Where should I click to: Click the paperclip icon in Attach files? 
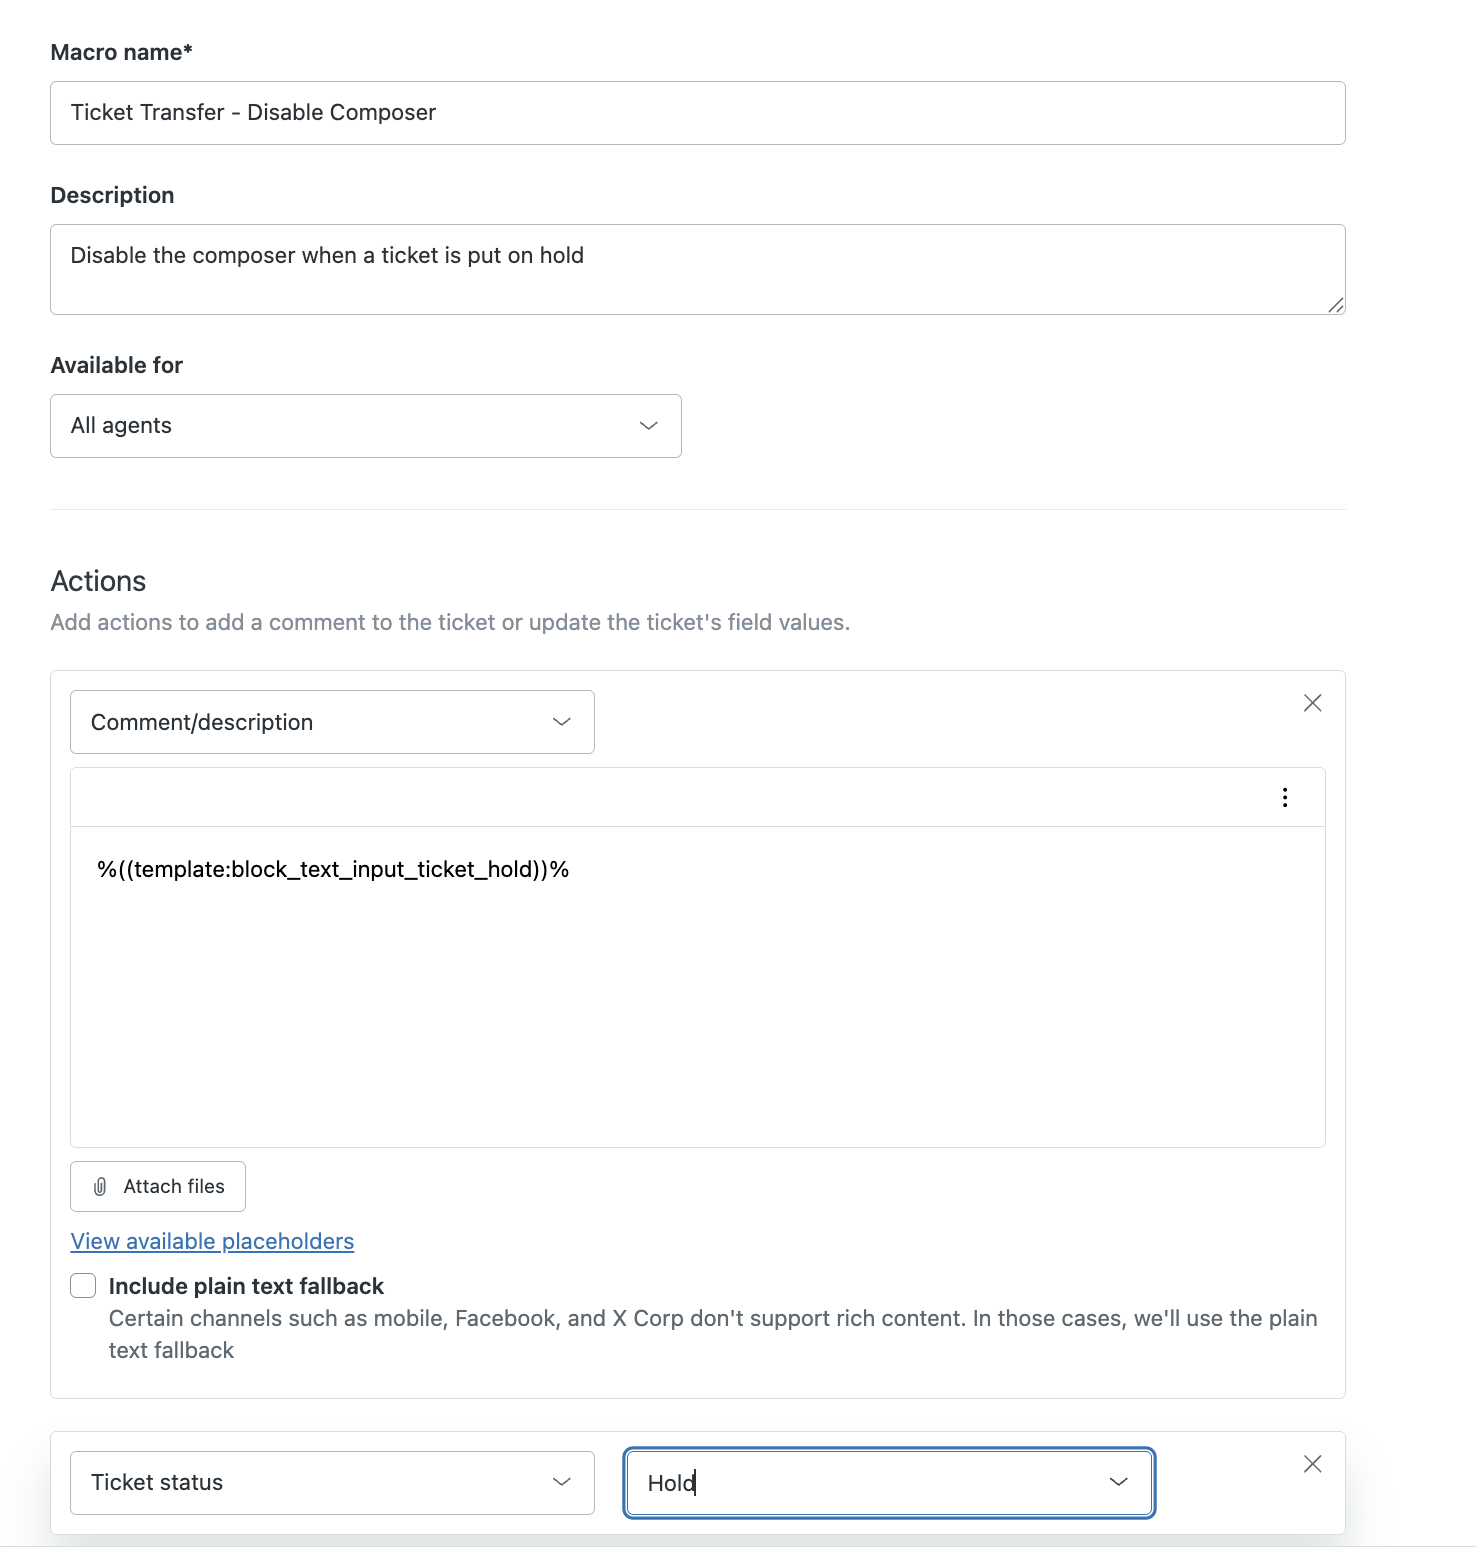(x=100, y=1187)
